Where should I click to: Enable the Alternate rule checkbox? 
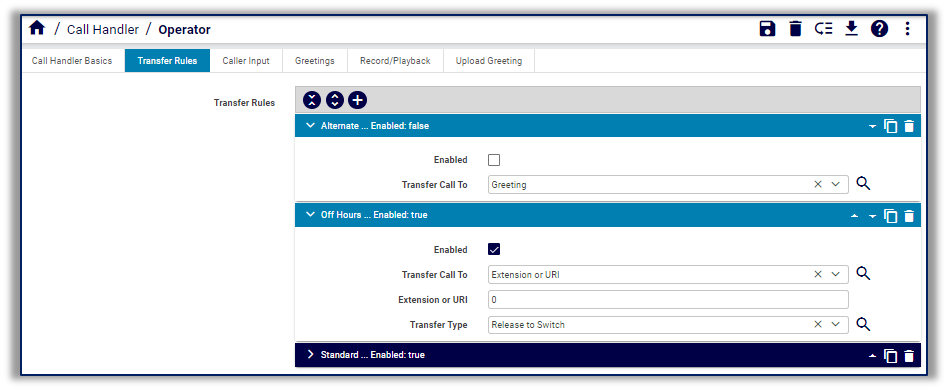click(x=494, y=160)
